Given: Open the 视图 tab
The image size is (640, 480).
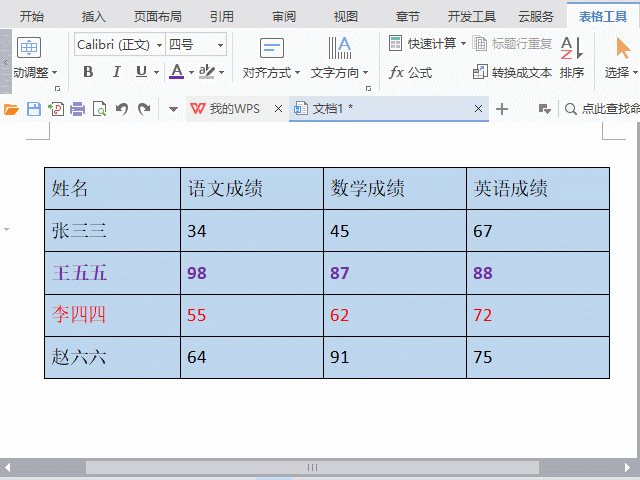Looking at the screenshot, I should [346, 17].
